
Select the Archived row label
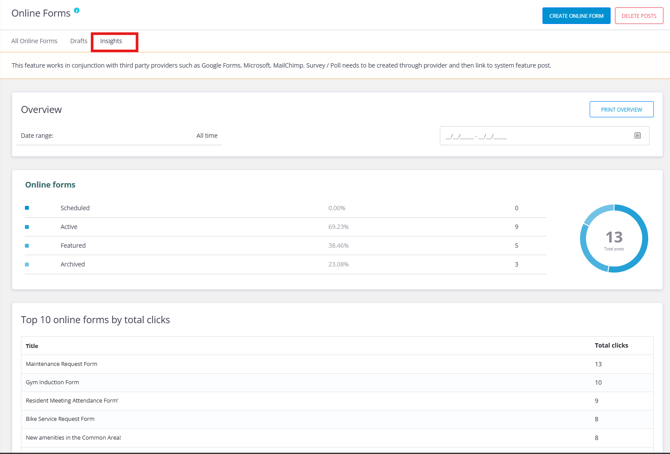click(x=73, y=264)
